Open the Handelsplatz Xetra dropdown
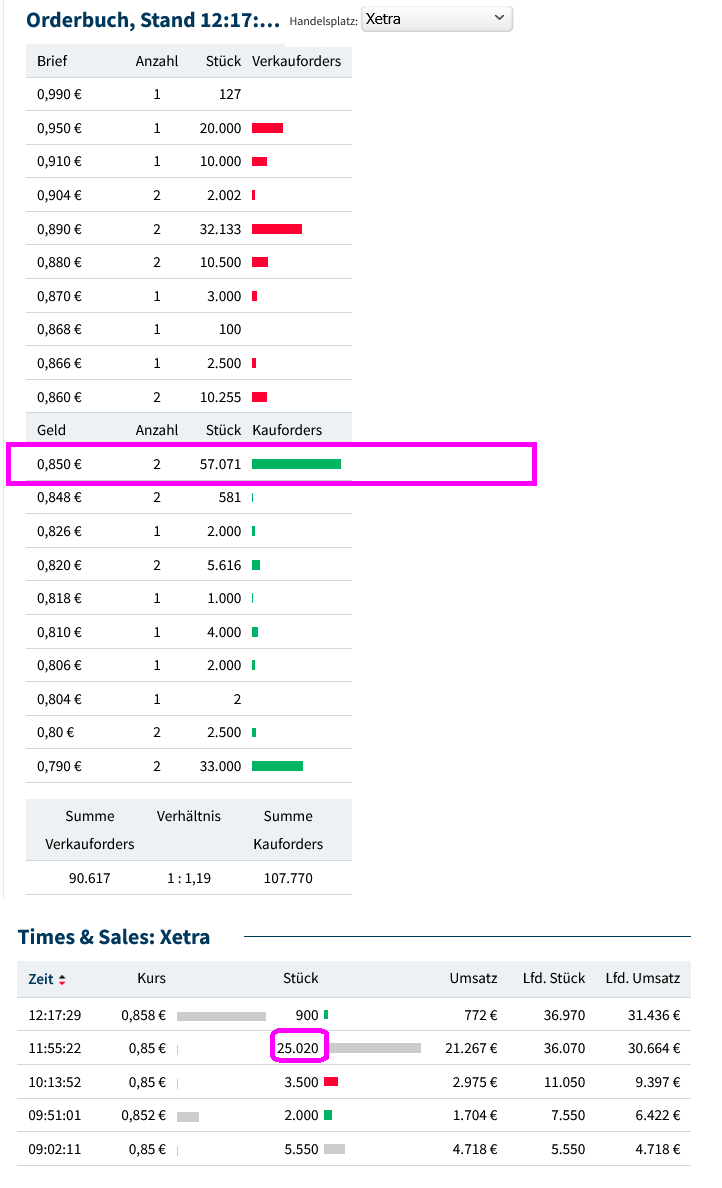 point(436,19)
